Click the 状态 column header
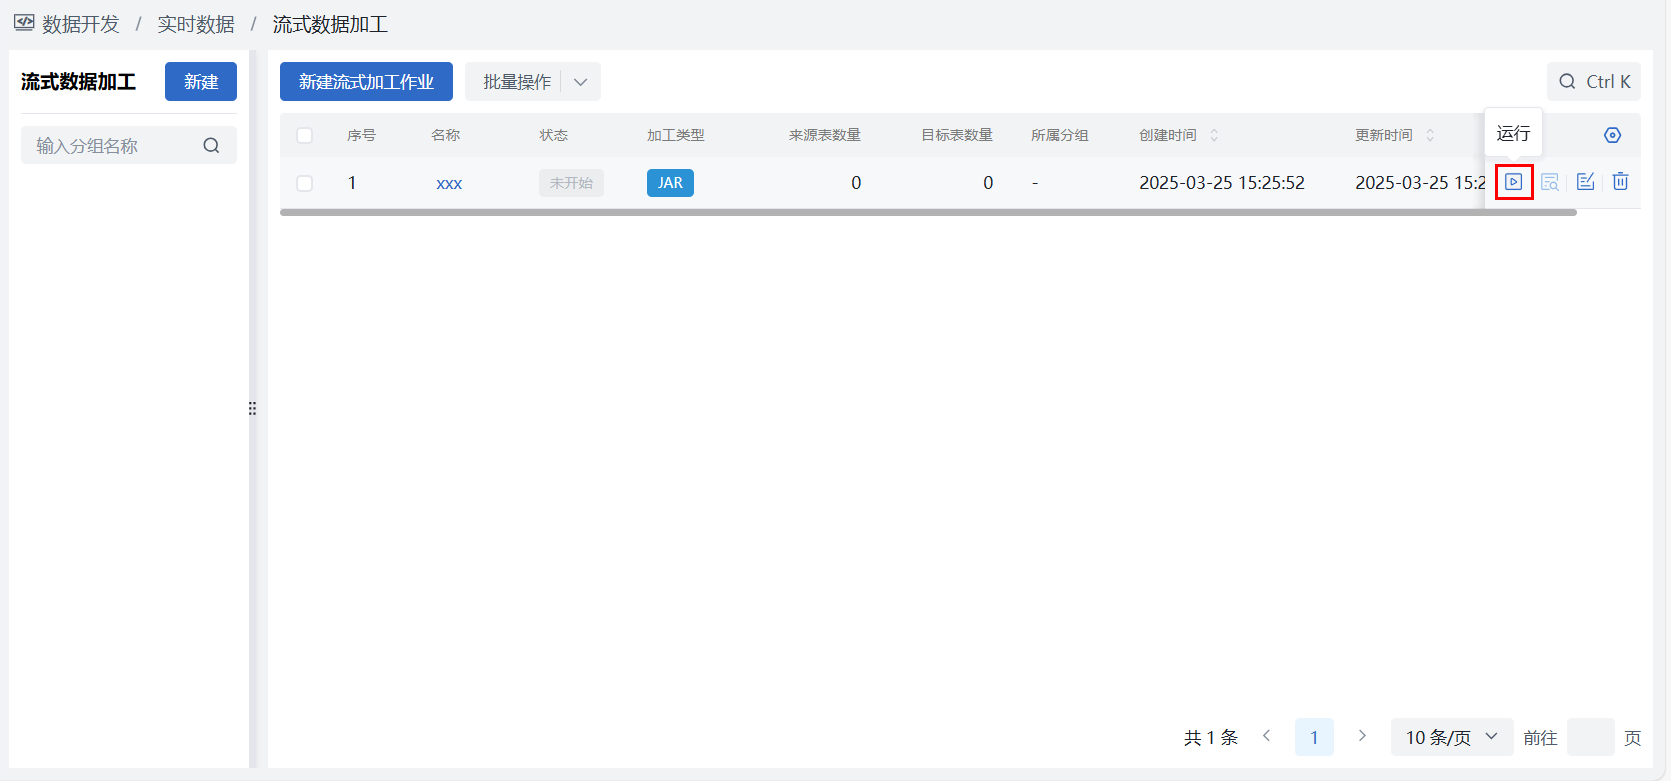 pyautogui.click(x=553, y=135)
